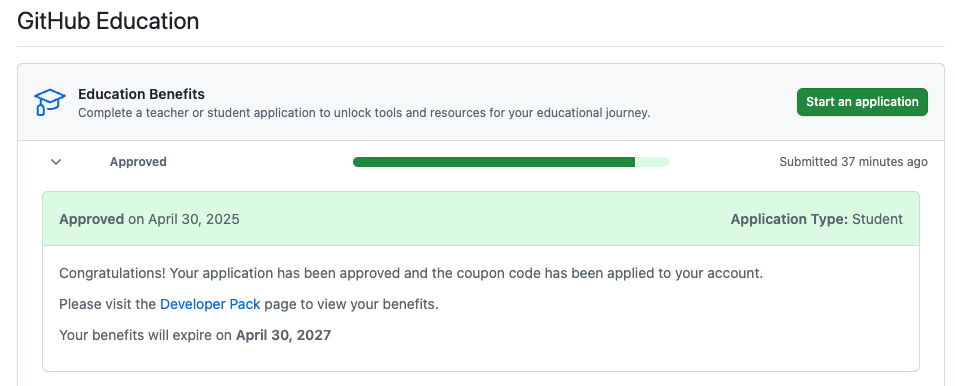Select the GitHub Education page heading

click(108, 21)
